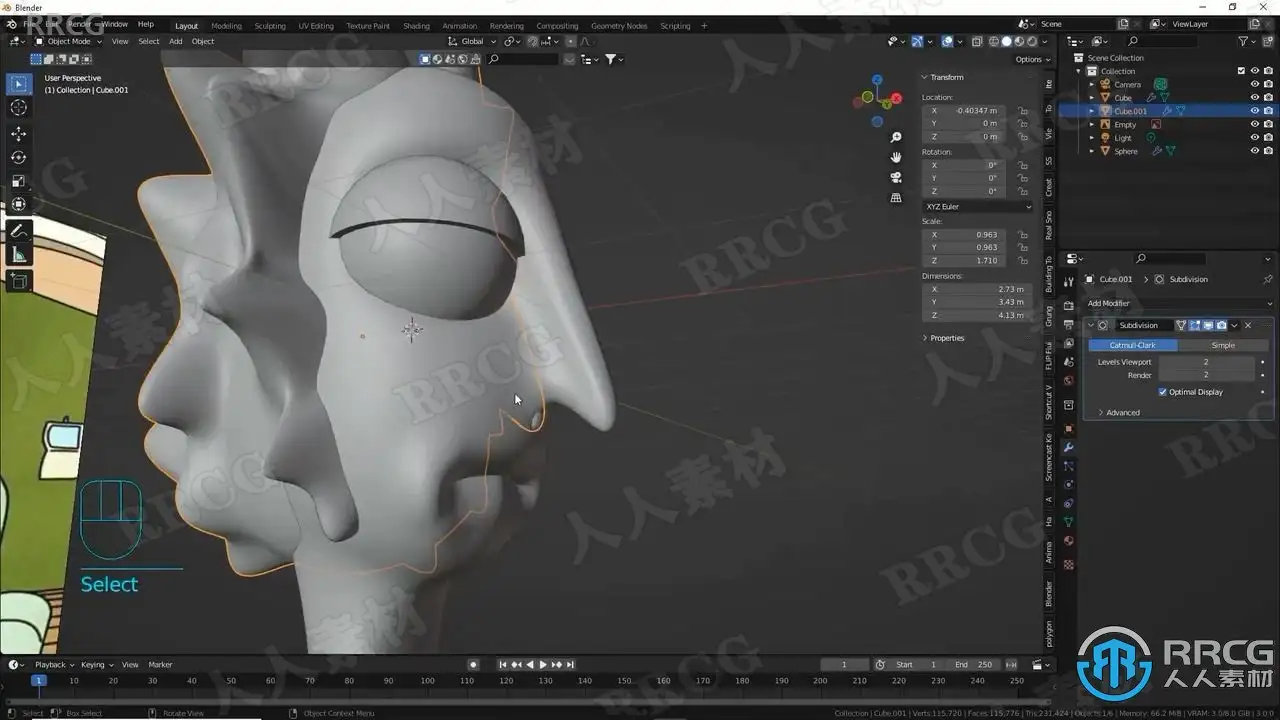Select the Annotate pencil tool
The height and width of the screenshot is (720, 1280).
tap(18, 230)
